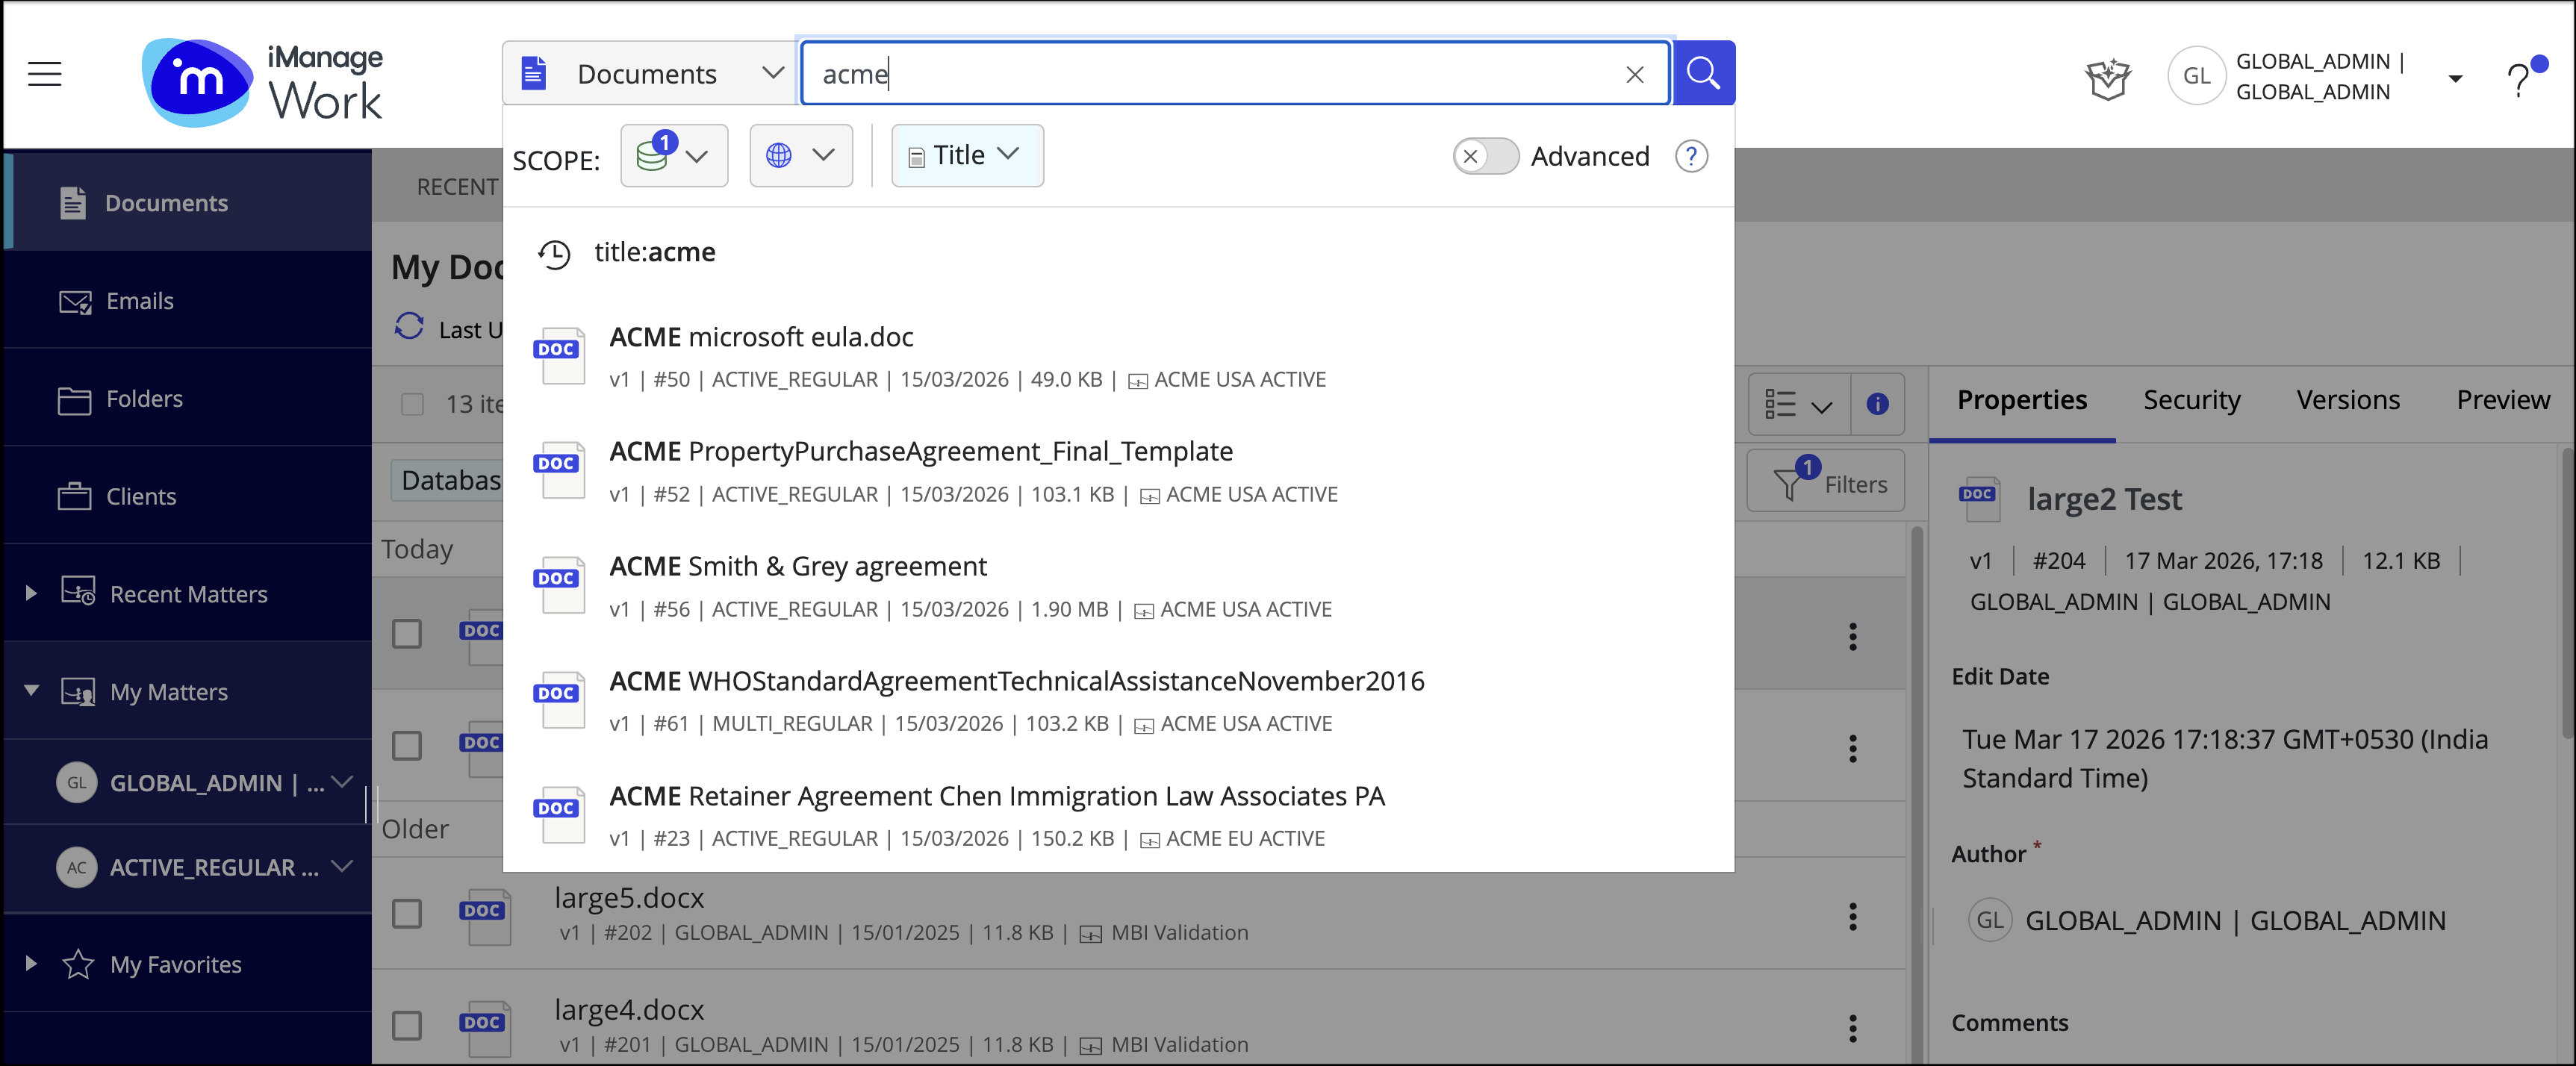Click inside the acme search input field

pyautogui.click(x=1200, y=74)
